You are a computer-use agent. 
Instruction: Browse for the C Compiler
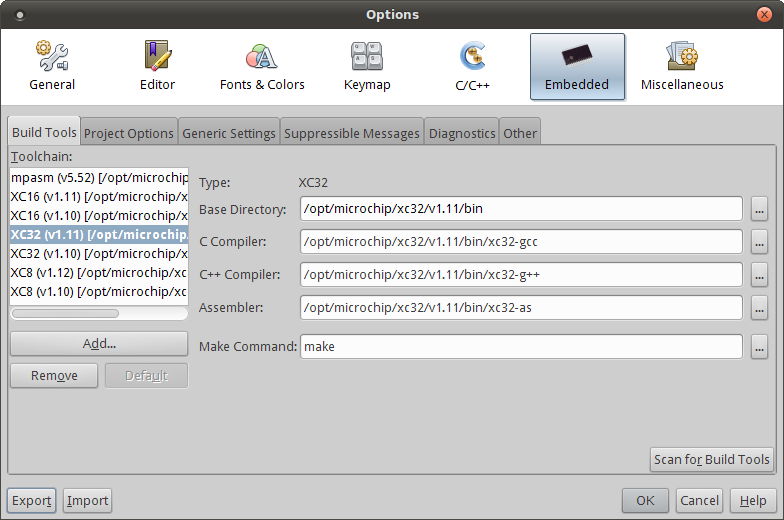click(x=759, y=242)
